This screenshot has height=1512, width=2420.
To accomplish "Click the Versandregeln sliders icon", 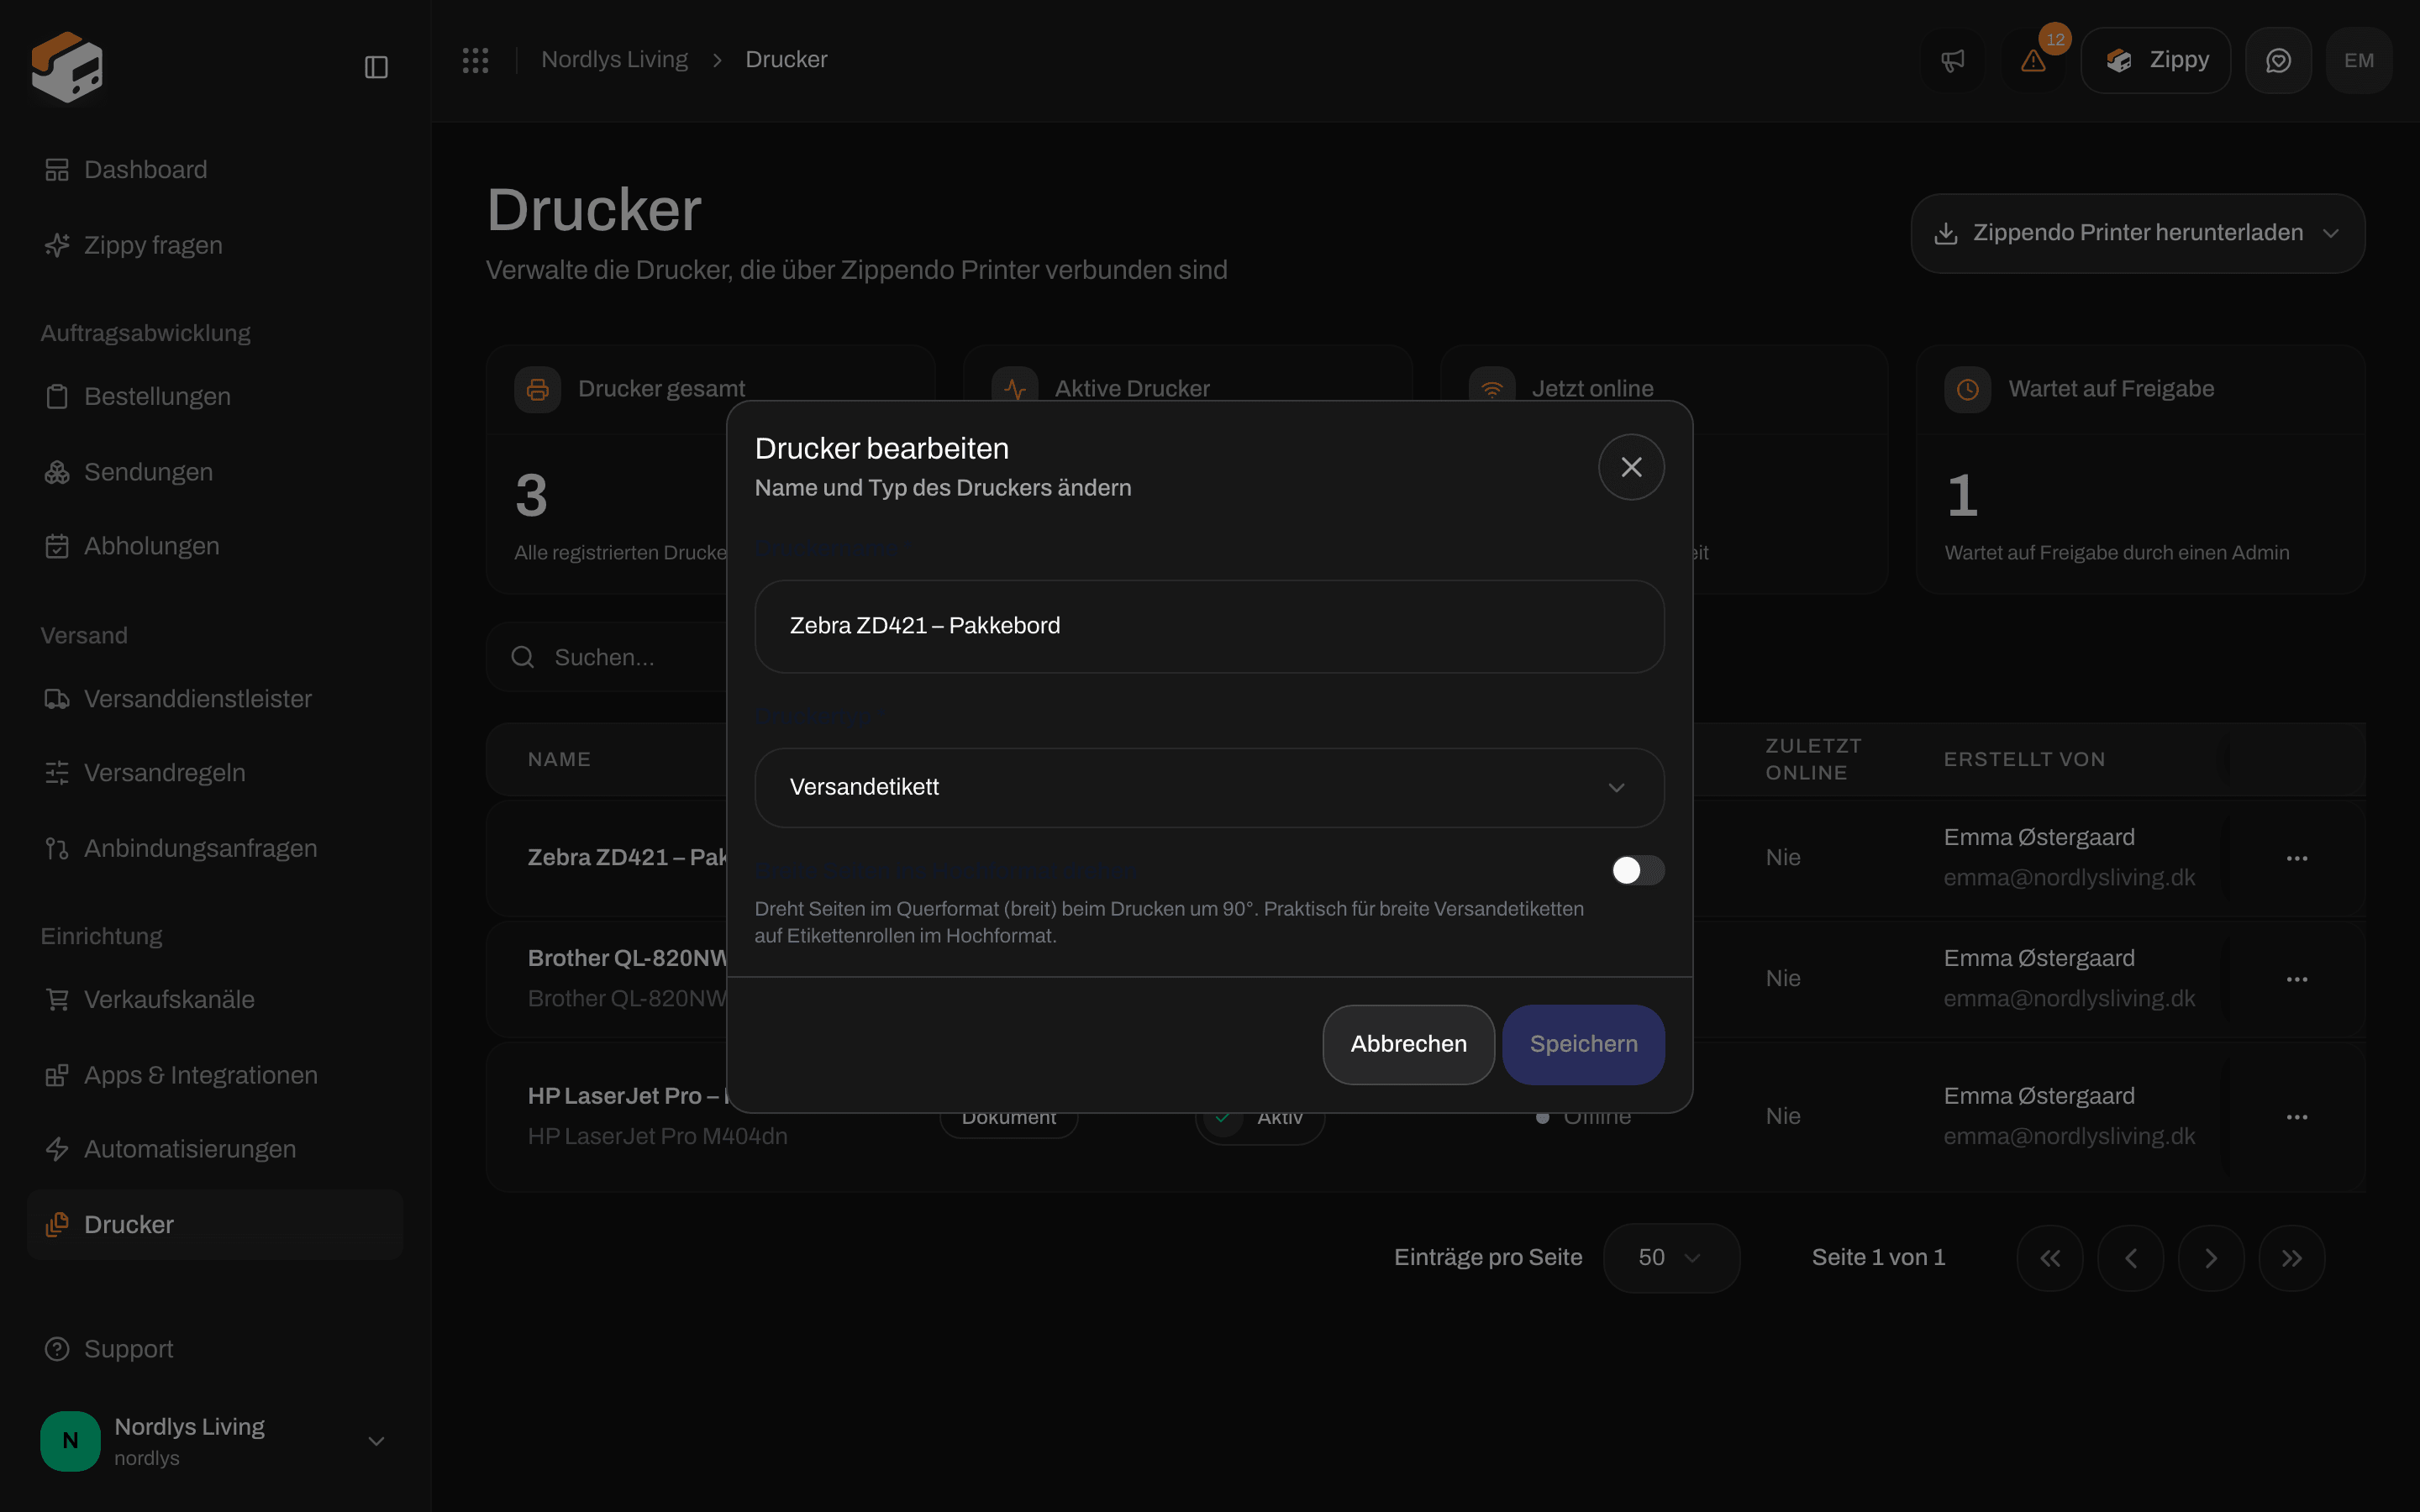I will click(x=57, y=773).
